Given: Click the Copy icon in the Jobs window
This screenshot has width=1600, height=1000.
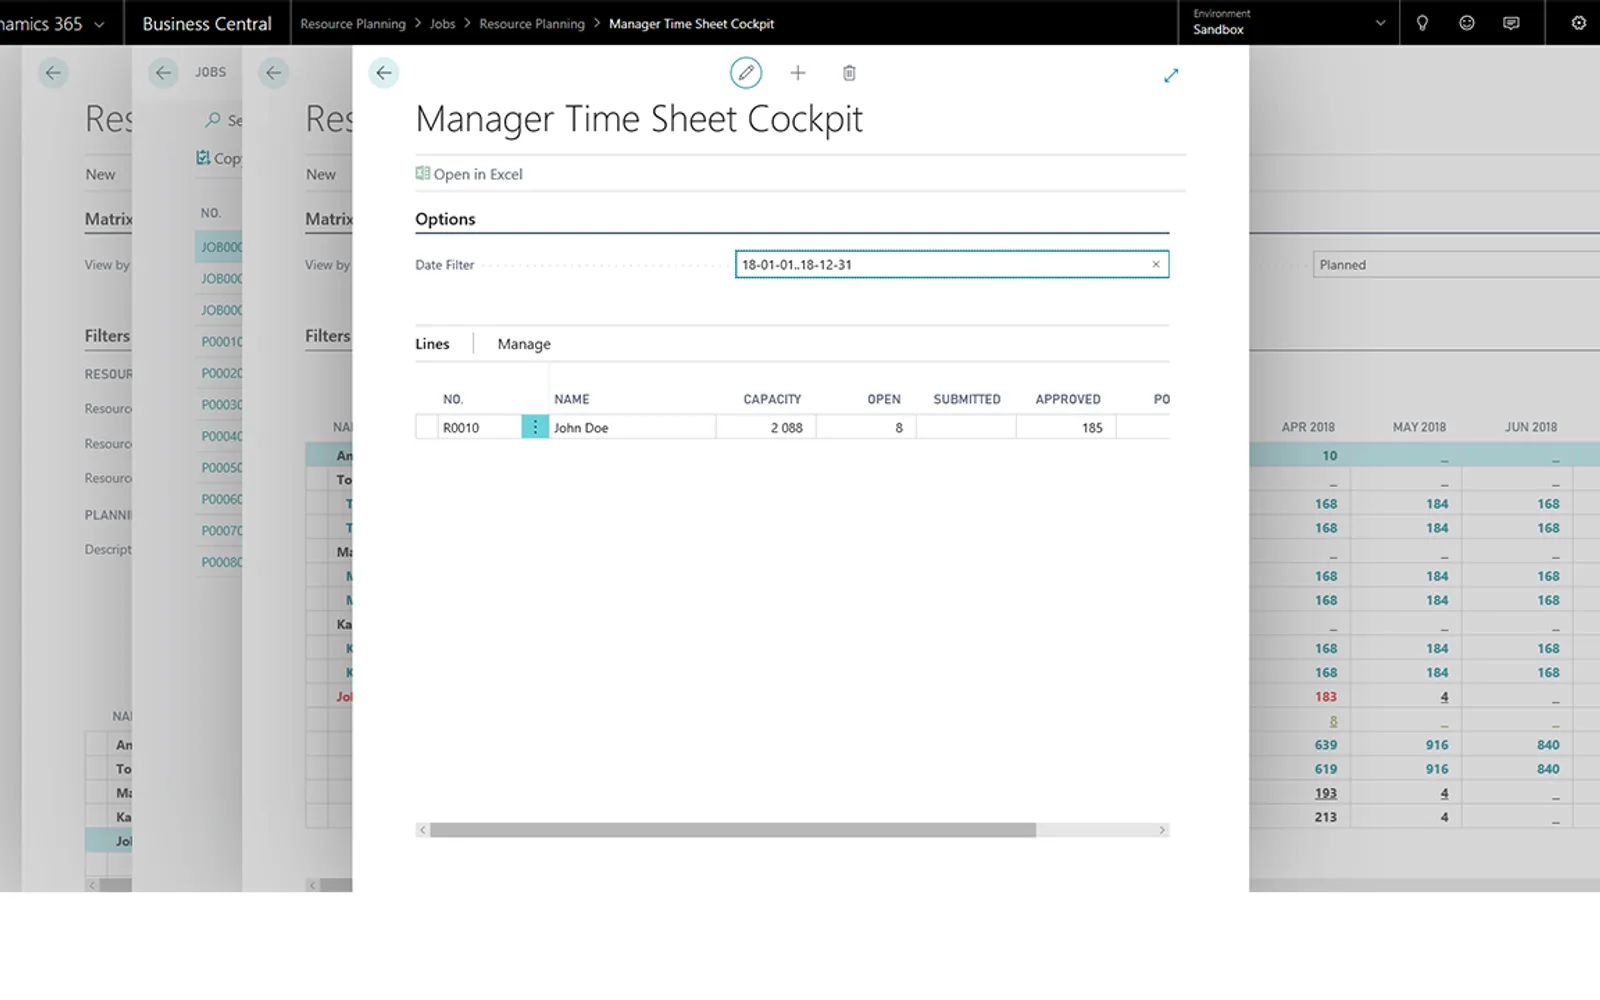Looking at the screenshot, I should (x=203, y=158).
